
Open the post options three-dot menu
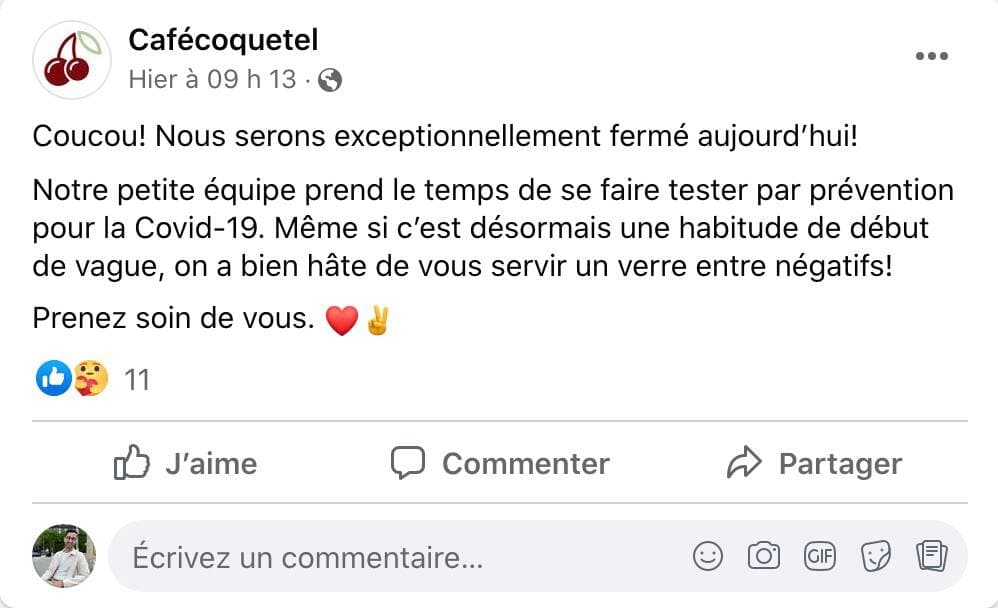[x=931, y=56]
